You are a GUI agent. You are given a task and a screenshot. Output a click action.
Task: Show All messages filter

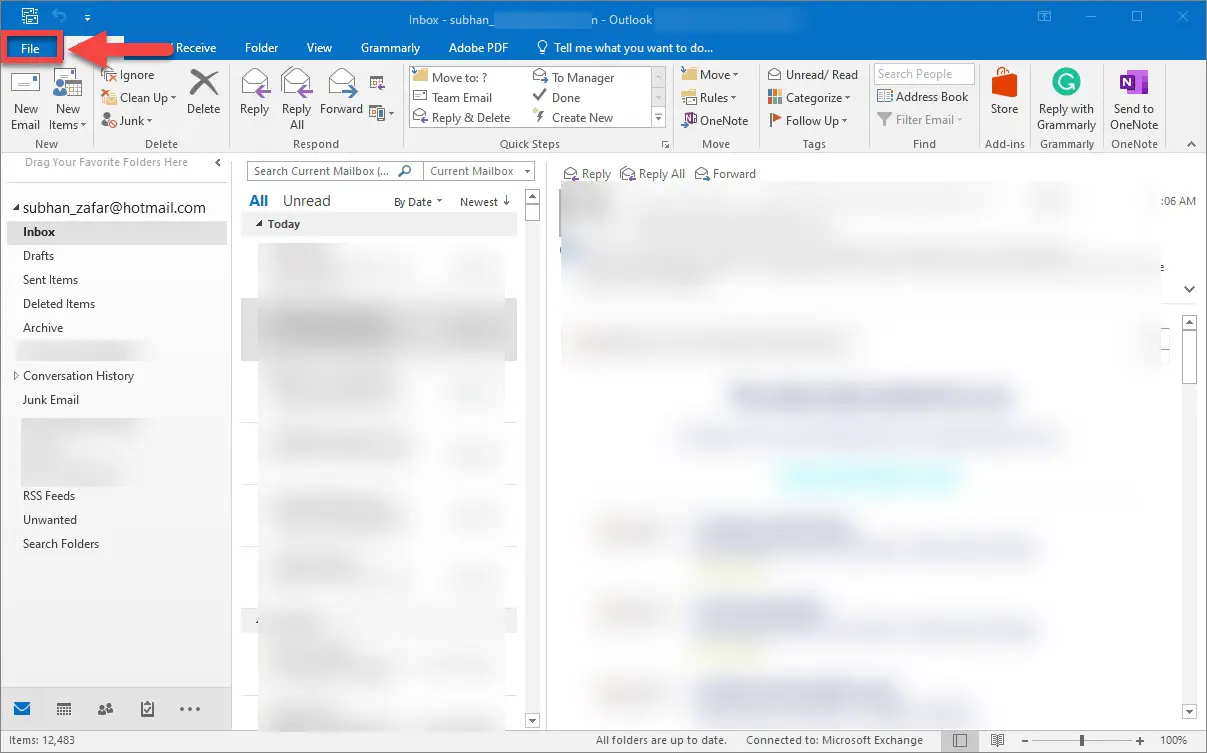[259, 201]
